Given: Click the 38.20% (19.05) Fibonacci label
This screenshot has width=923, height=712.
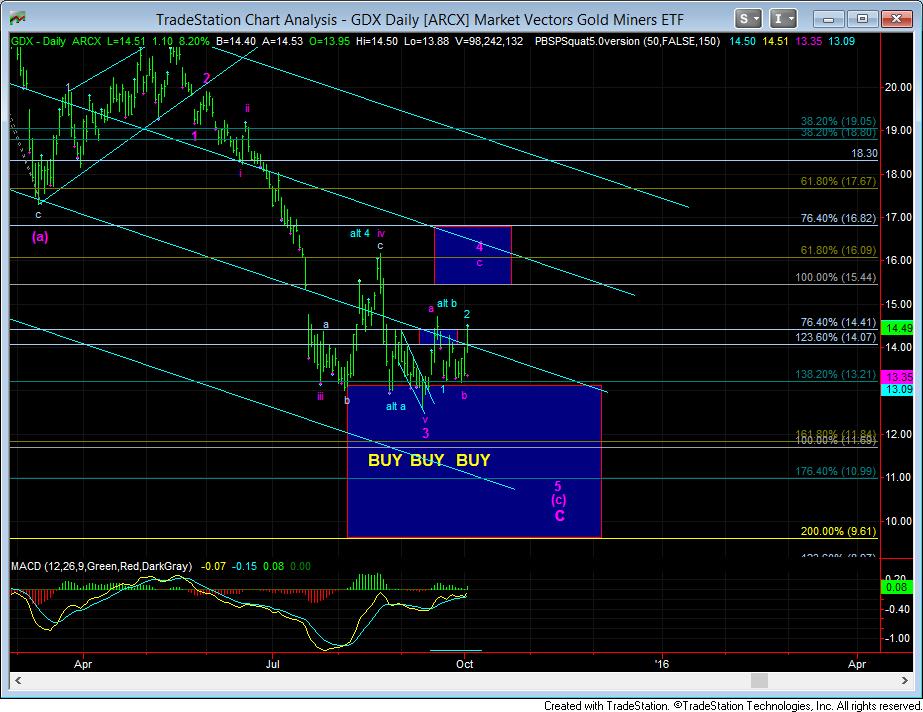Looking at the screenshot, I should 838,121.
